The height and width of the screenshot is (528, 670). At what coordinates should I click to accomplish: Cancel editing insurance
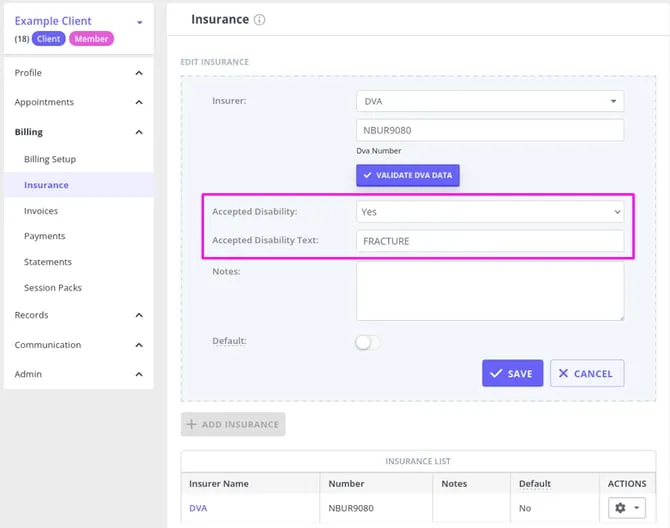(587, 373)
